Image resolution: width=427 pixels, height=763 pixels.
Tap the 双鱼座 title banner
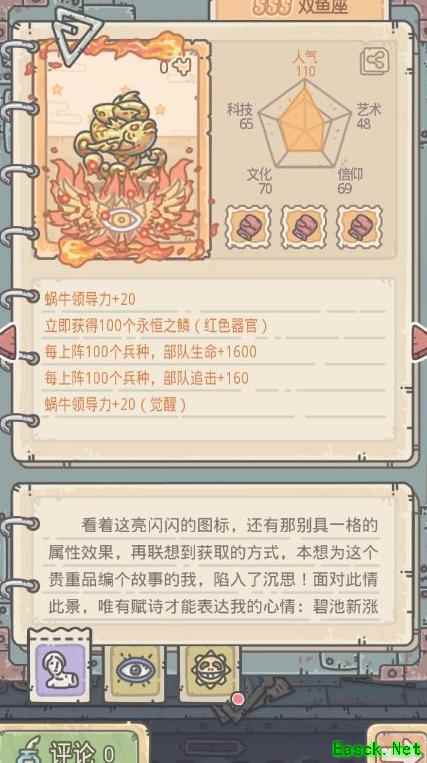pyautogui.click(x=299, y=9)
